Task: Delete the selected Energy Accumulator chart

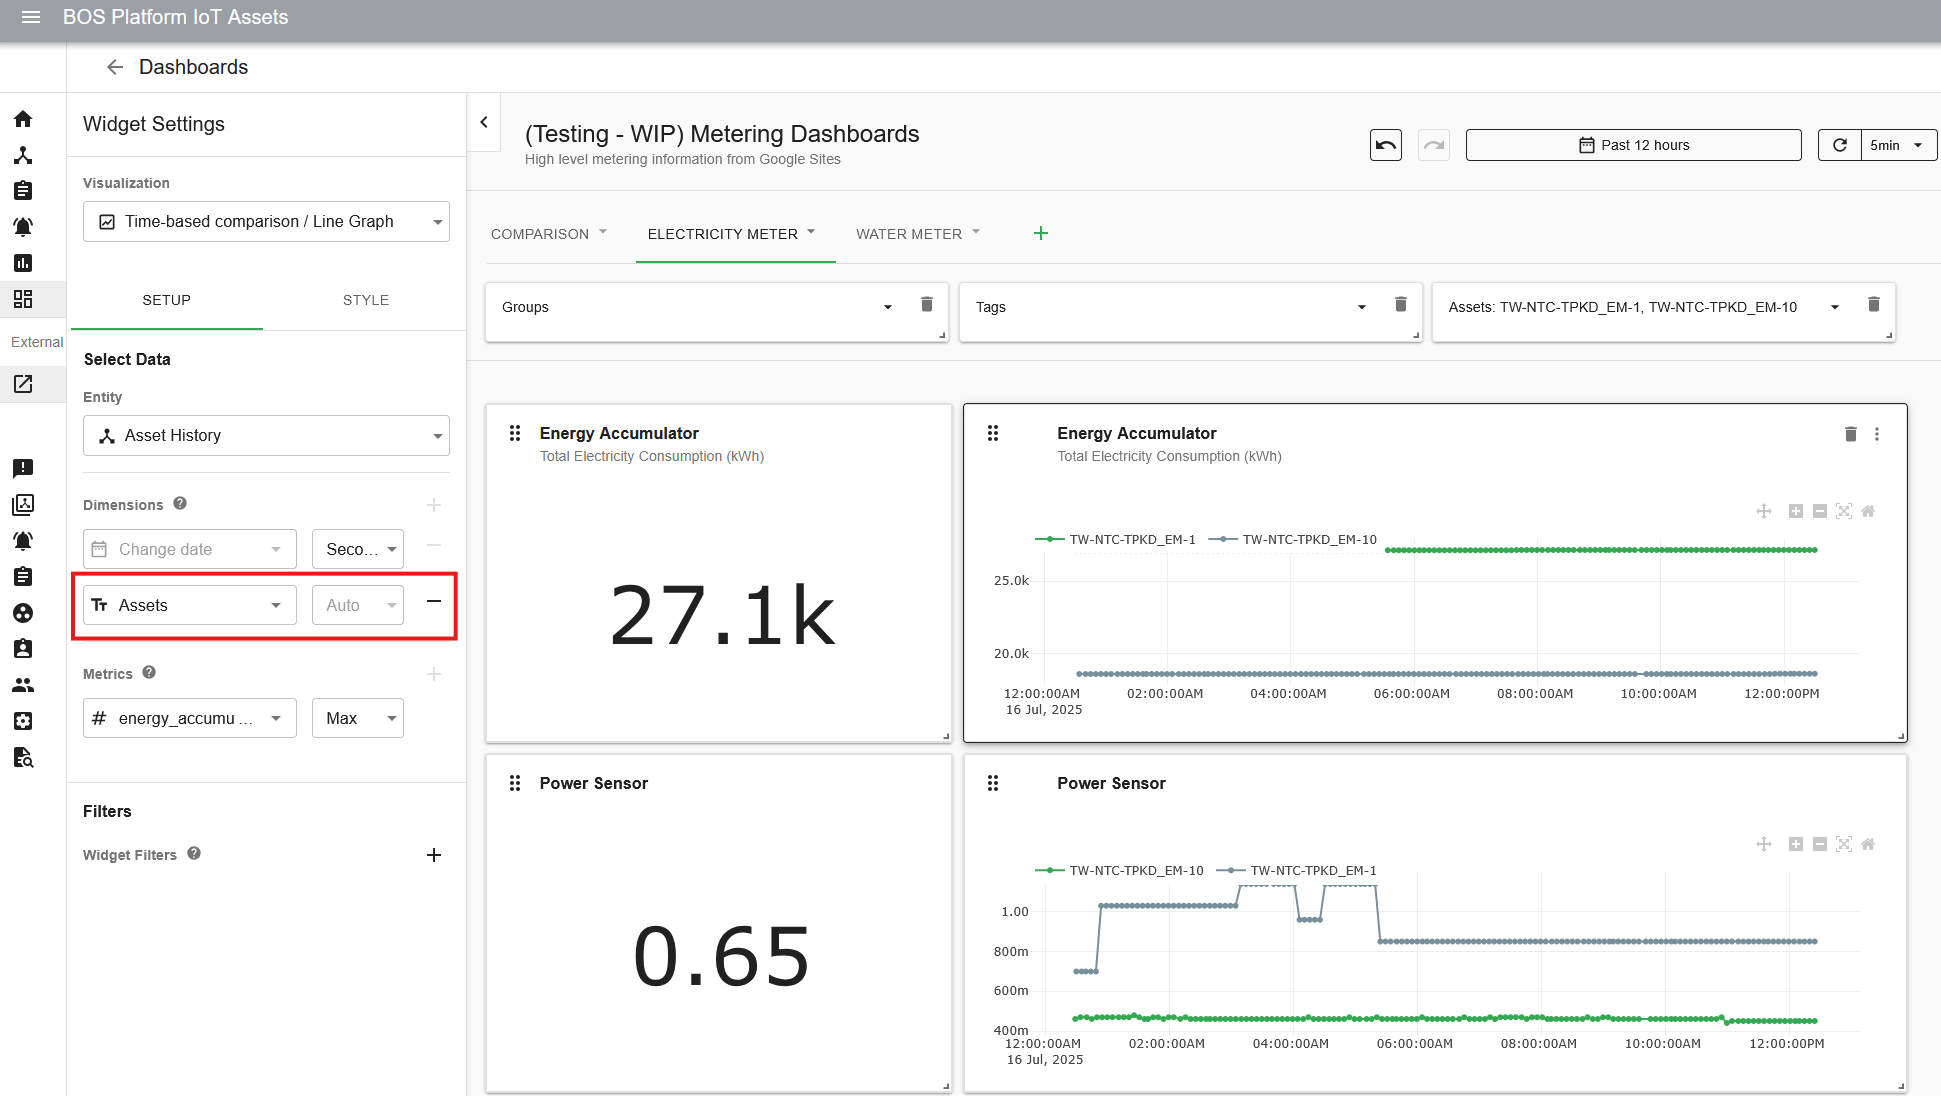Action: pos(1850,434)
